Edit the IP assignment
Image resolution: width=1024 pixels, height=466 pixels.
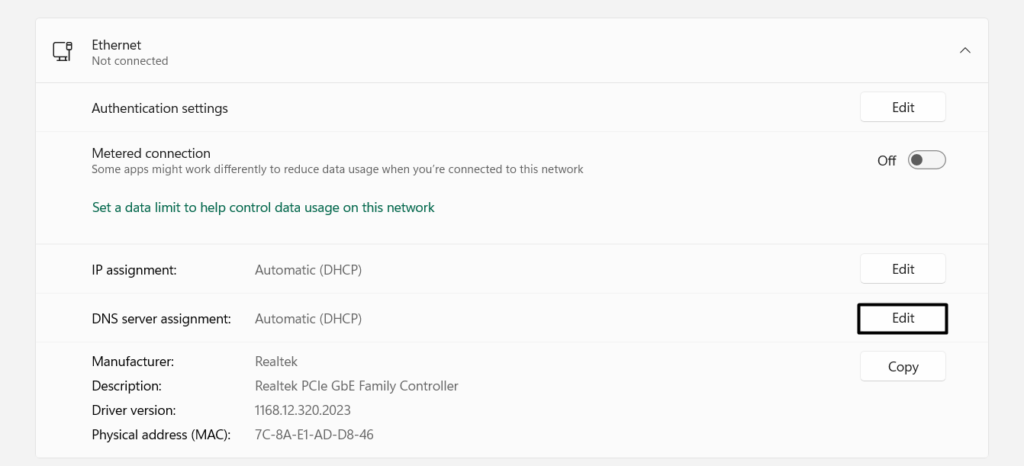(x=902, y=269)
